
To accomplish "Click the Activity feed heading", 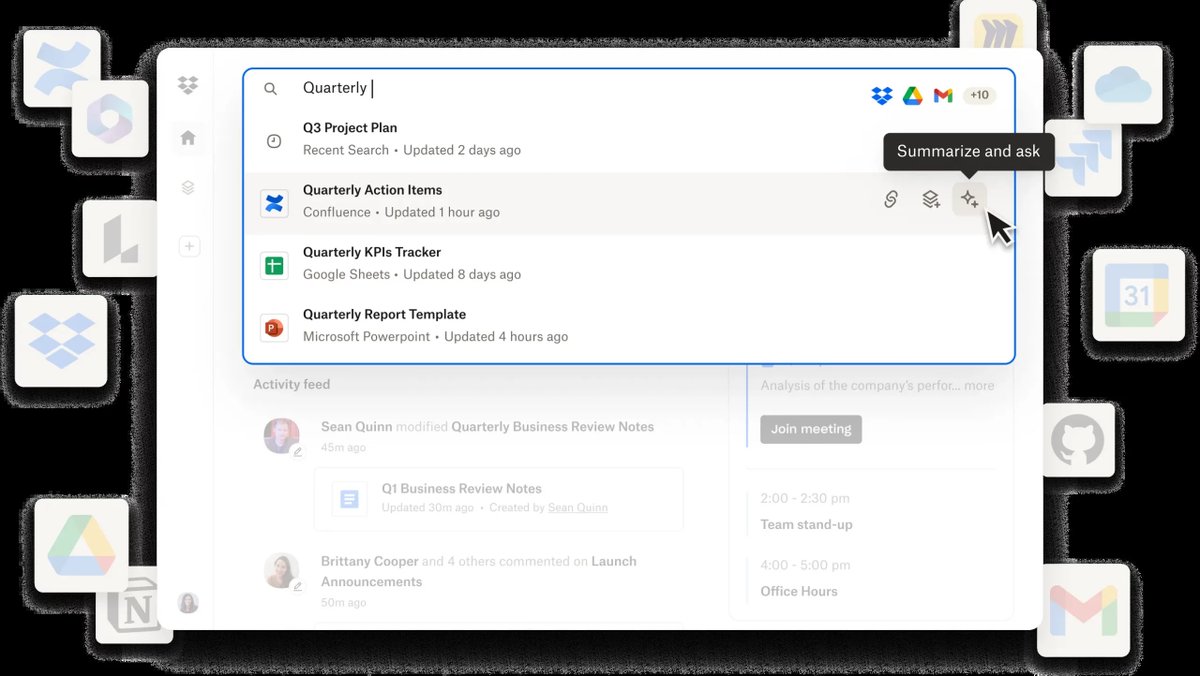I will (x=291, y=384).
